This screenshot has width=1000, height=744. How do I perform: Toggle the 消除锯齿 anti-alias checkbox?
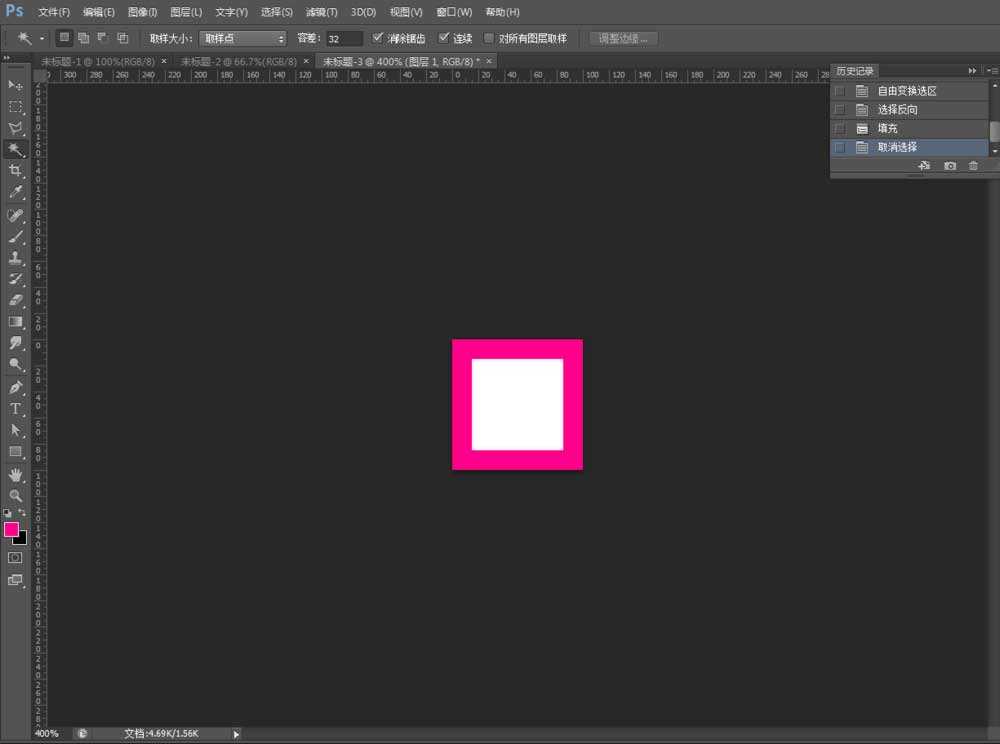[377, 38]
